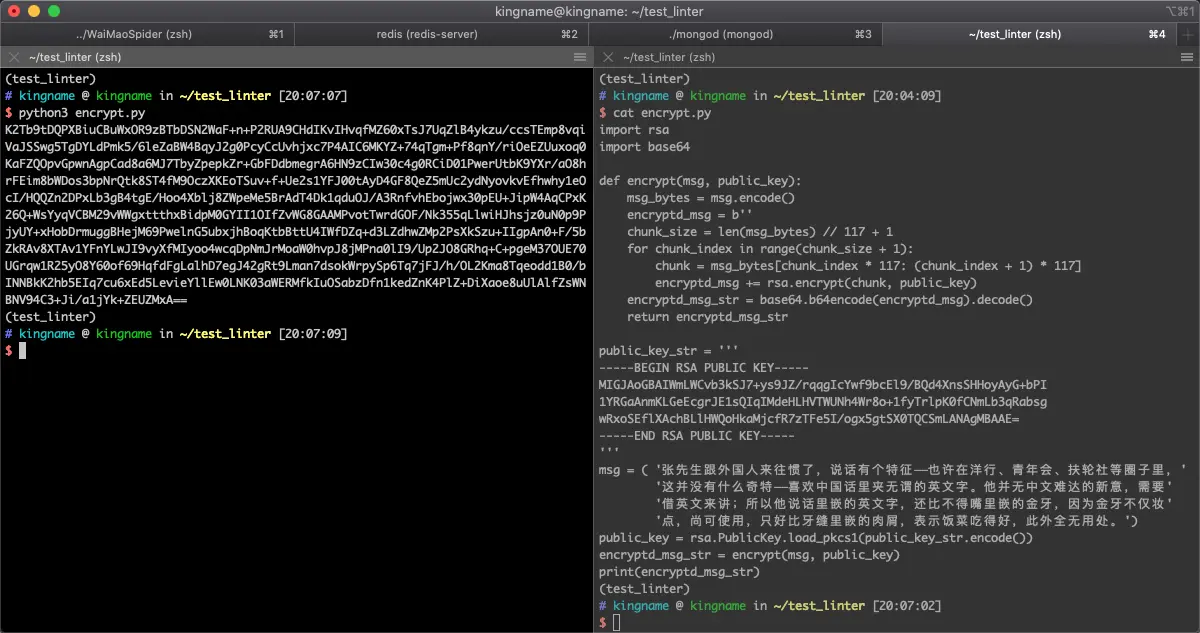
Task: Click the timestamp [20:04:09] in right pane
Action: click(907, 96)
